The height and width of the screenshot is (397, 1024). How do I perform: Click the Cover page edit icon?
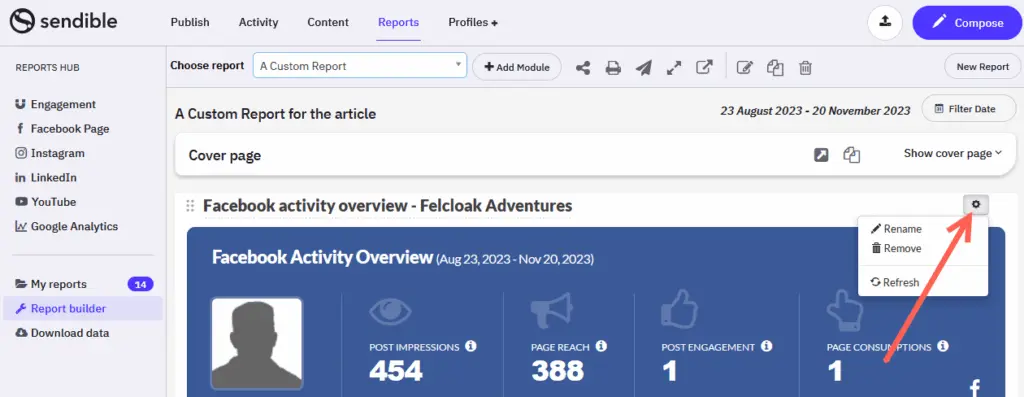point(821,155)
